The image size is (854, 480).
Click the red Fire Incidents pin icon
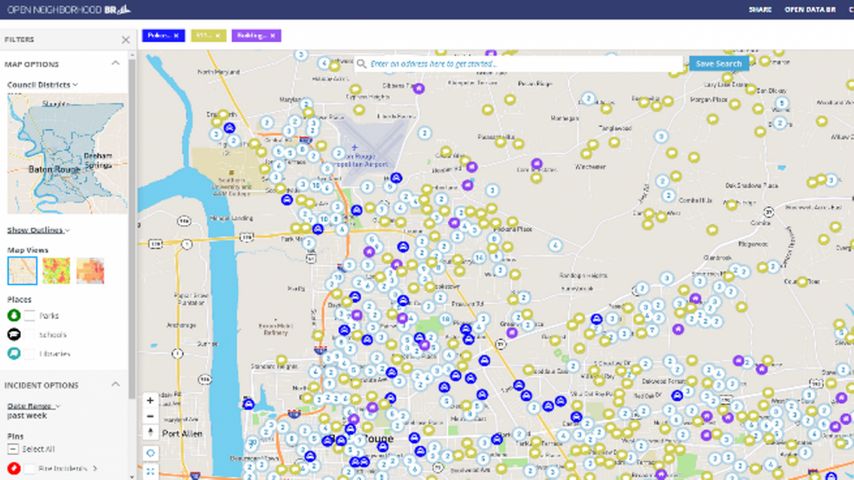[14, 468]
